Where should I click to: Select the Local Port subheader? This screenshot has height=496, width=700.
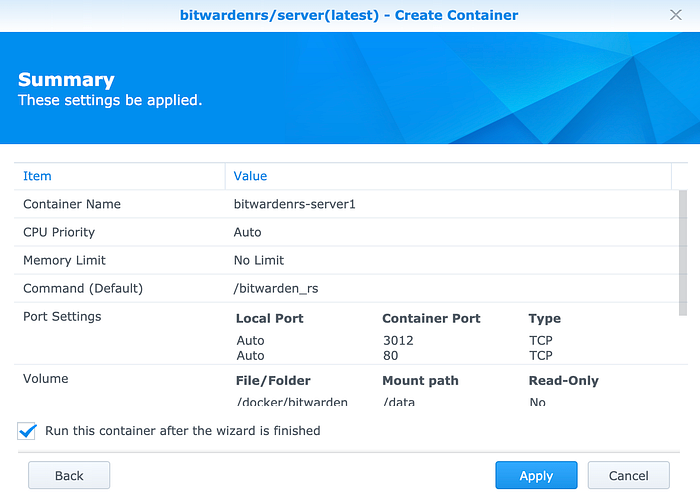[x=270, y=318]
